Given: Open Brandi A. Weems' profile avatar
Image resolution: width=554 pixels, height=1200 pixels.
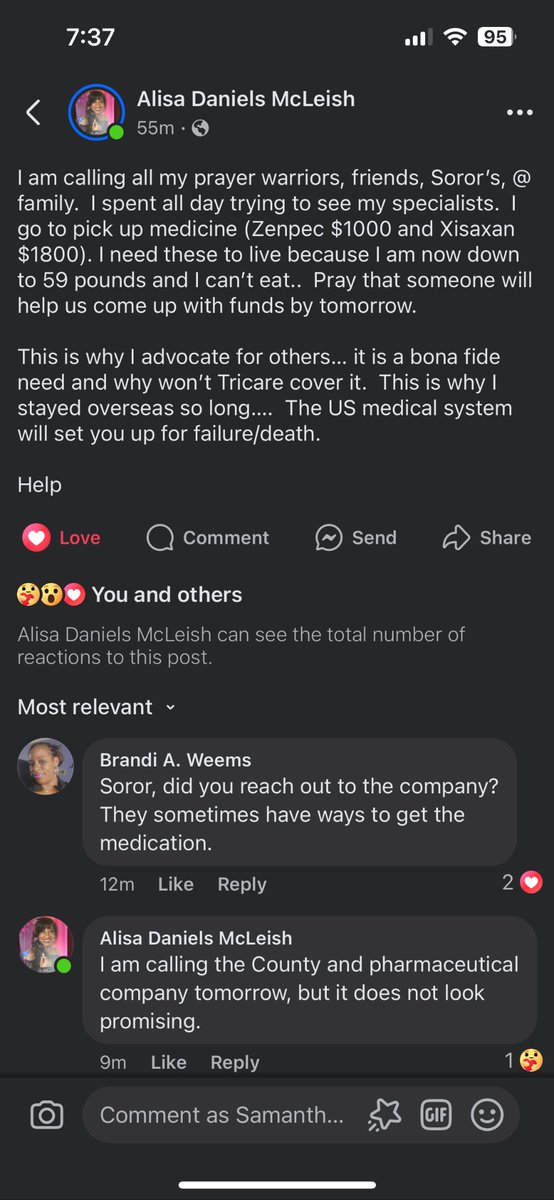Looking at the screenshot, I should (x=46, y=767).
